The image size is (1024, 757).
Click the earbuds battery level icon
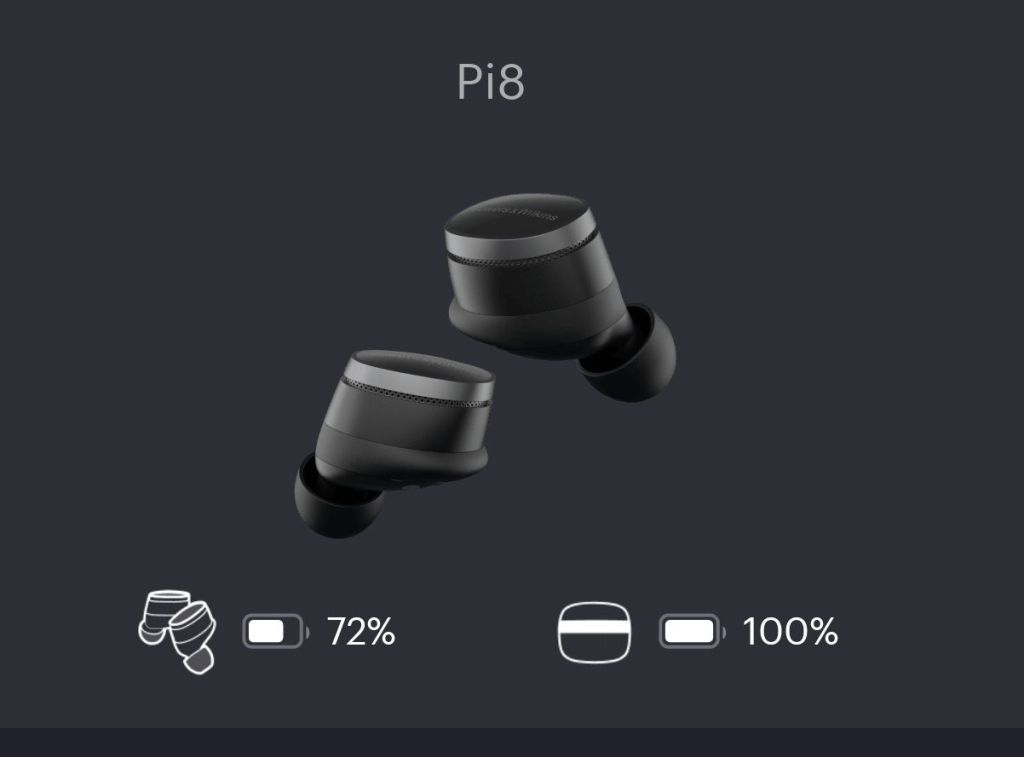pyautogui.click(x=275, y=632)
